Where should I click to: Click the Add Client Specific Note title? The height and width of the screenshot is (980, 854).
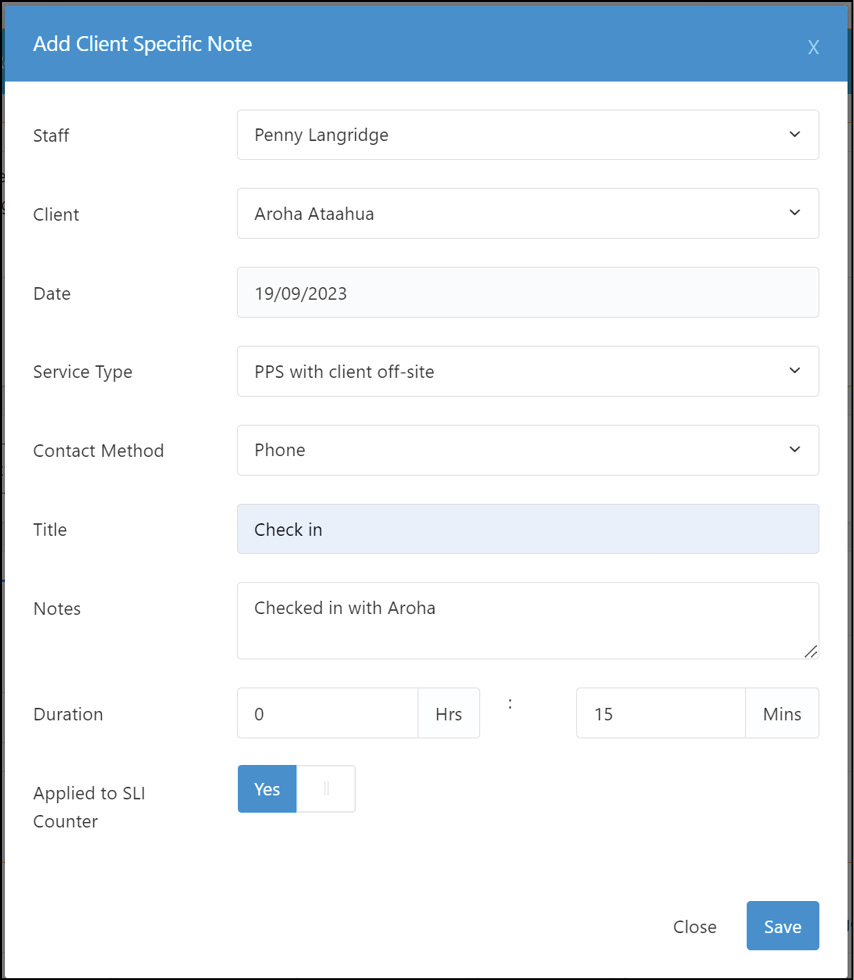142,44
